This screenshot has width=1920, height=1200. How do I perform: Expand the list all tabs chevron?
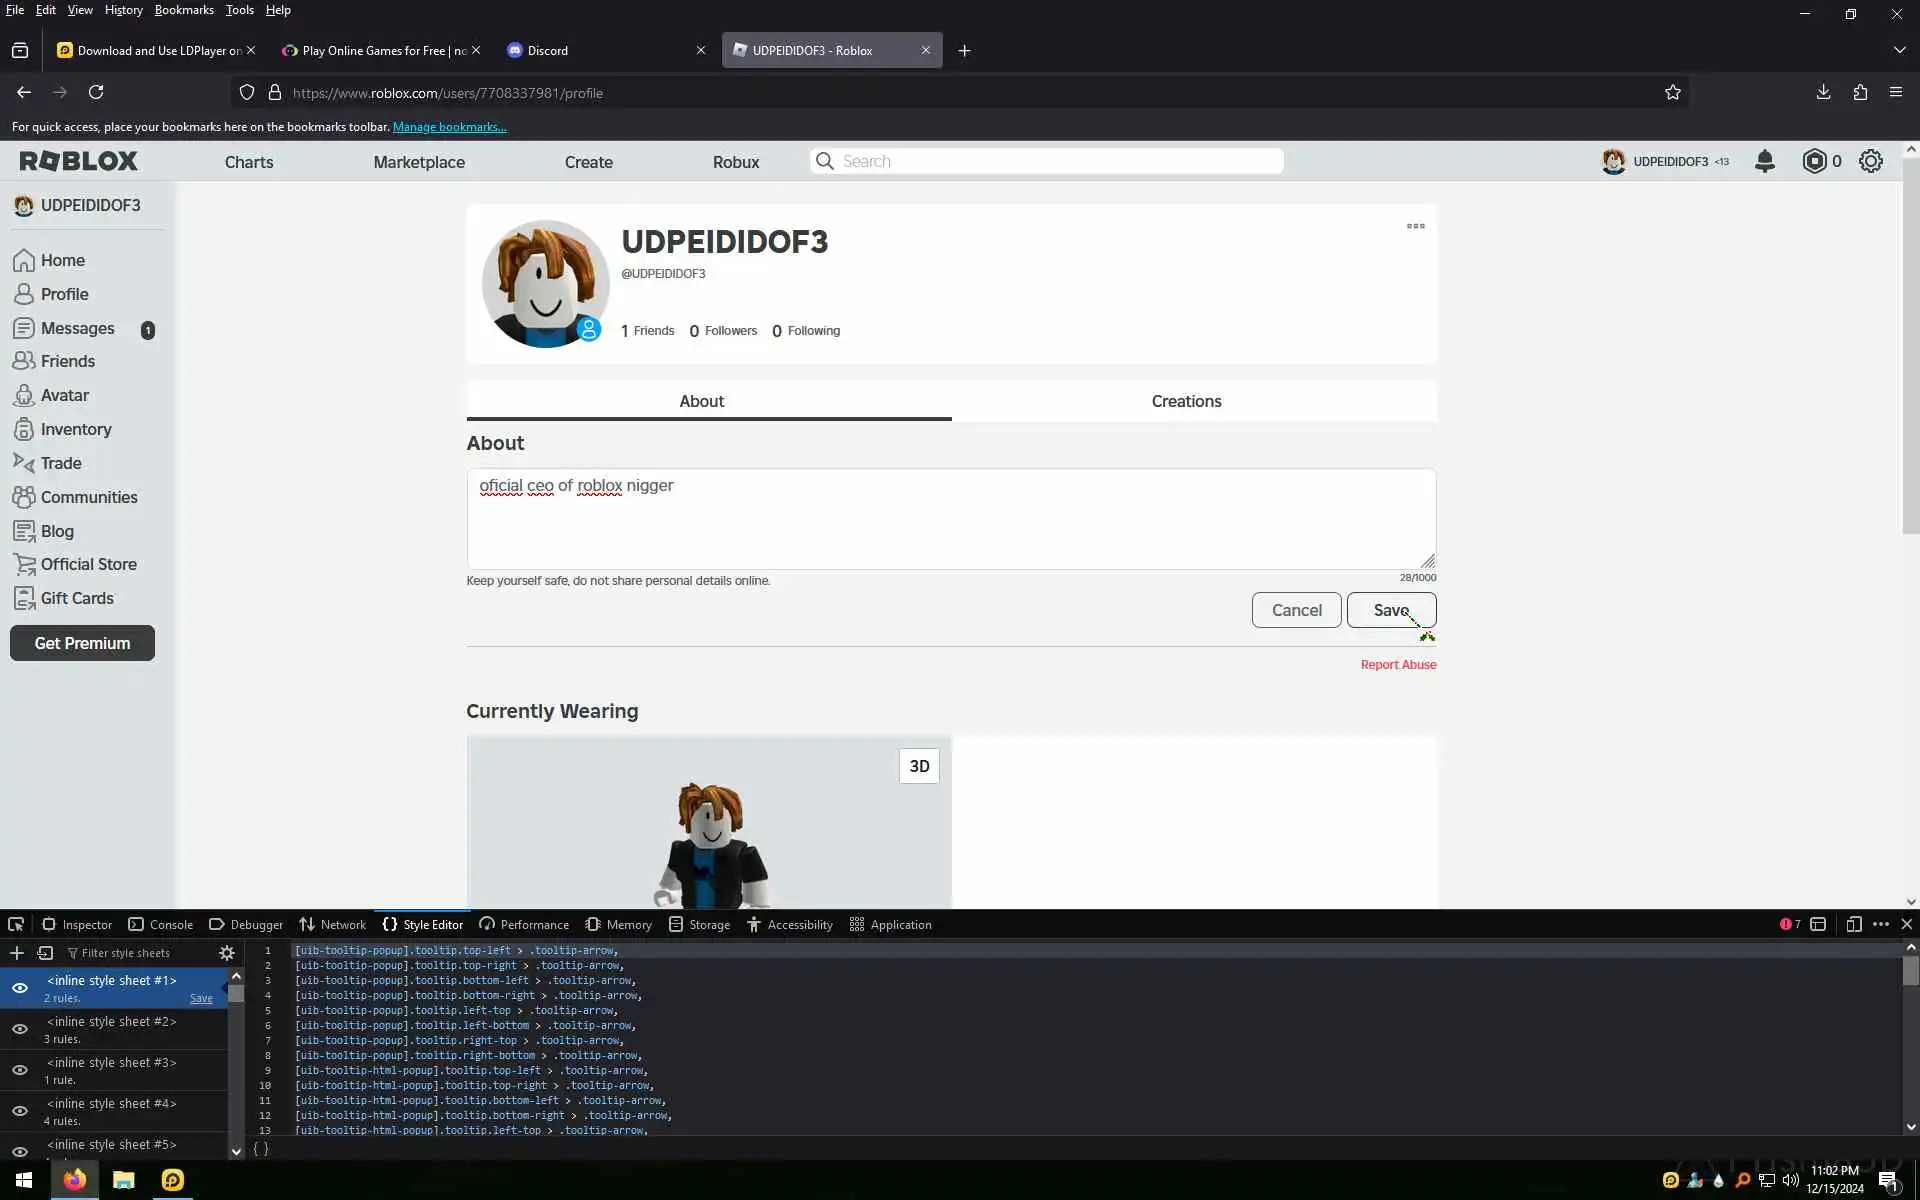1899,50
